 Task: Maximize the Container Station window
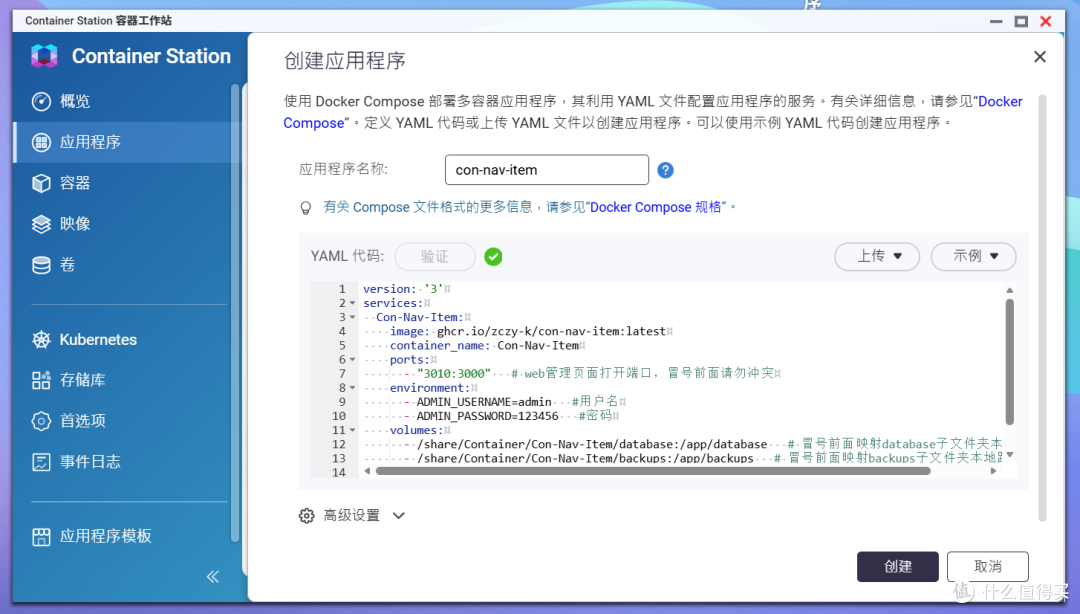pyautogui.click(x=1021, y=21)
